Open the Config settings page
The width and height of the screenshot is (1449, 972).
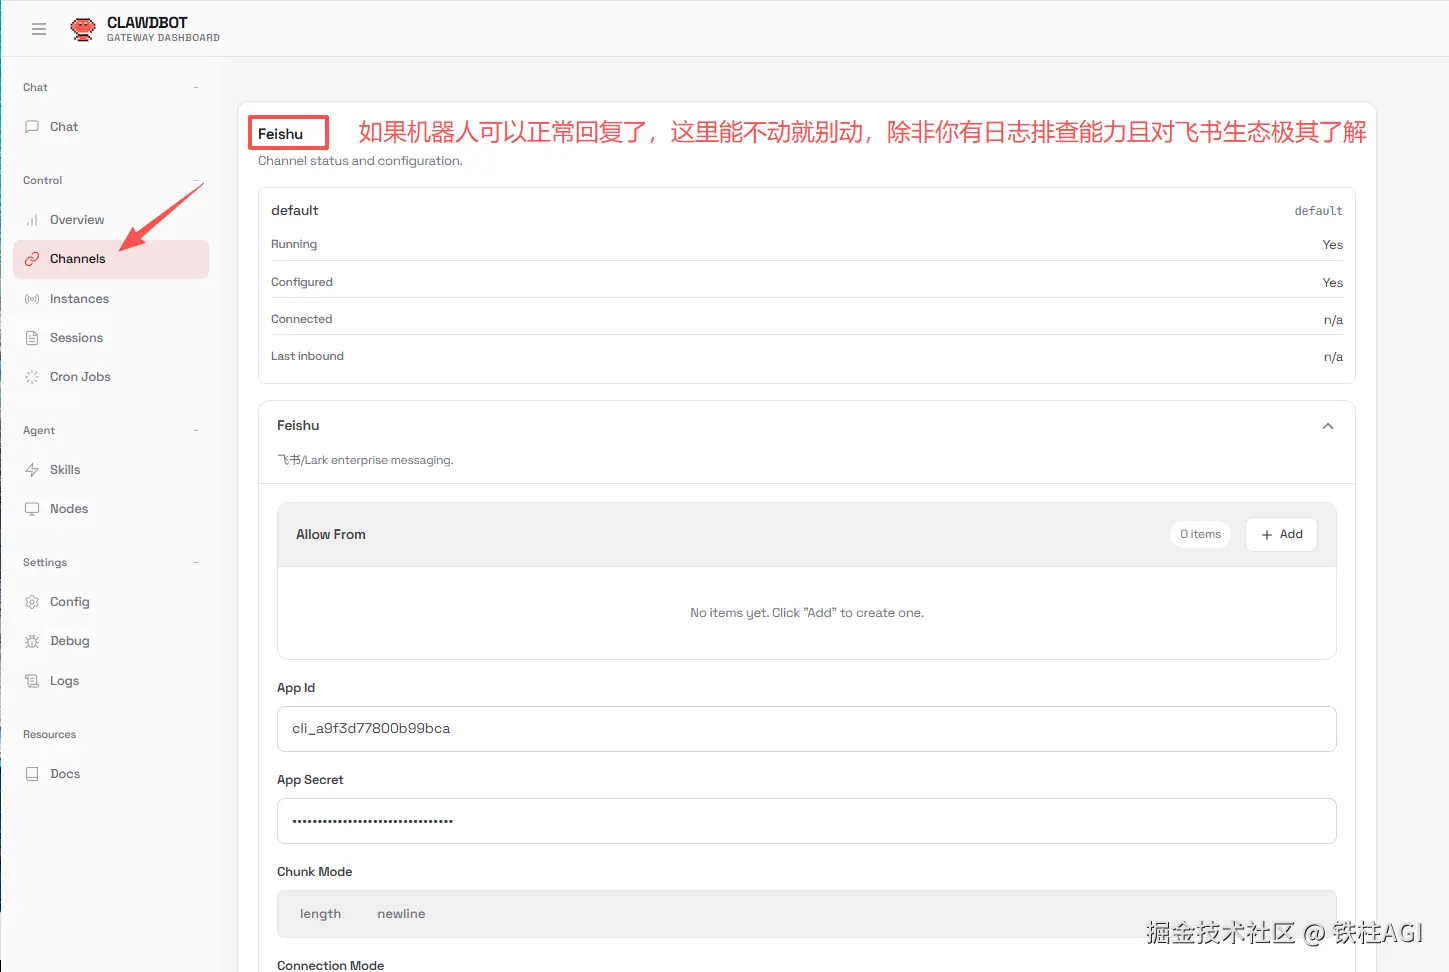[x=111, y=602]
